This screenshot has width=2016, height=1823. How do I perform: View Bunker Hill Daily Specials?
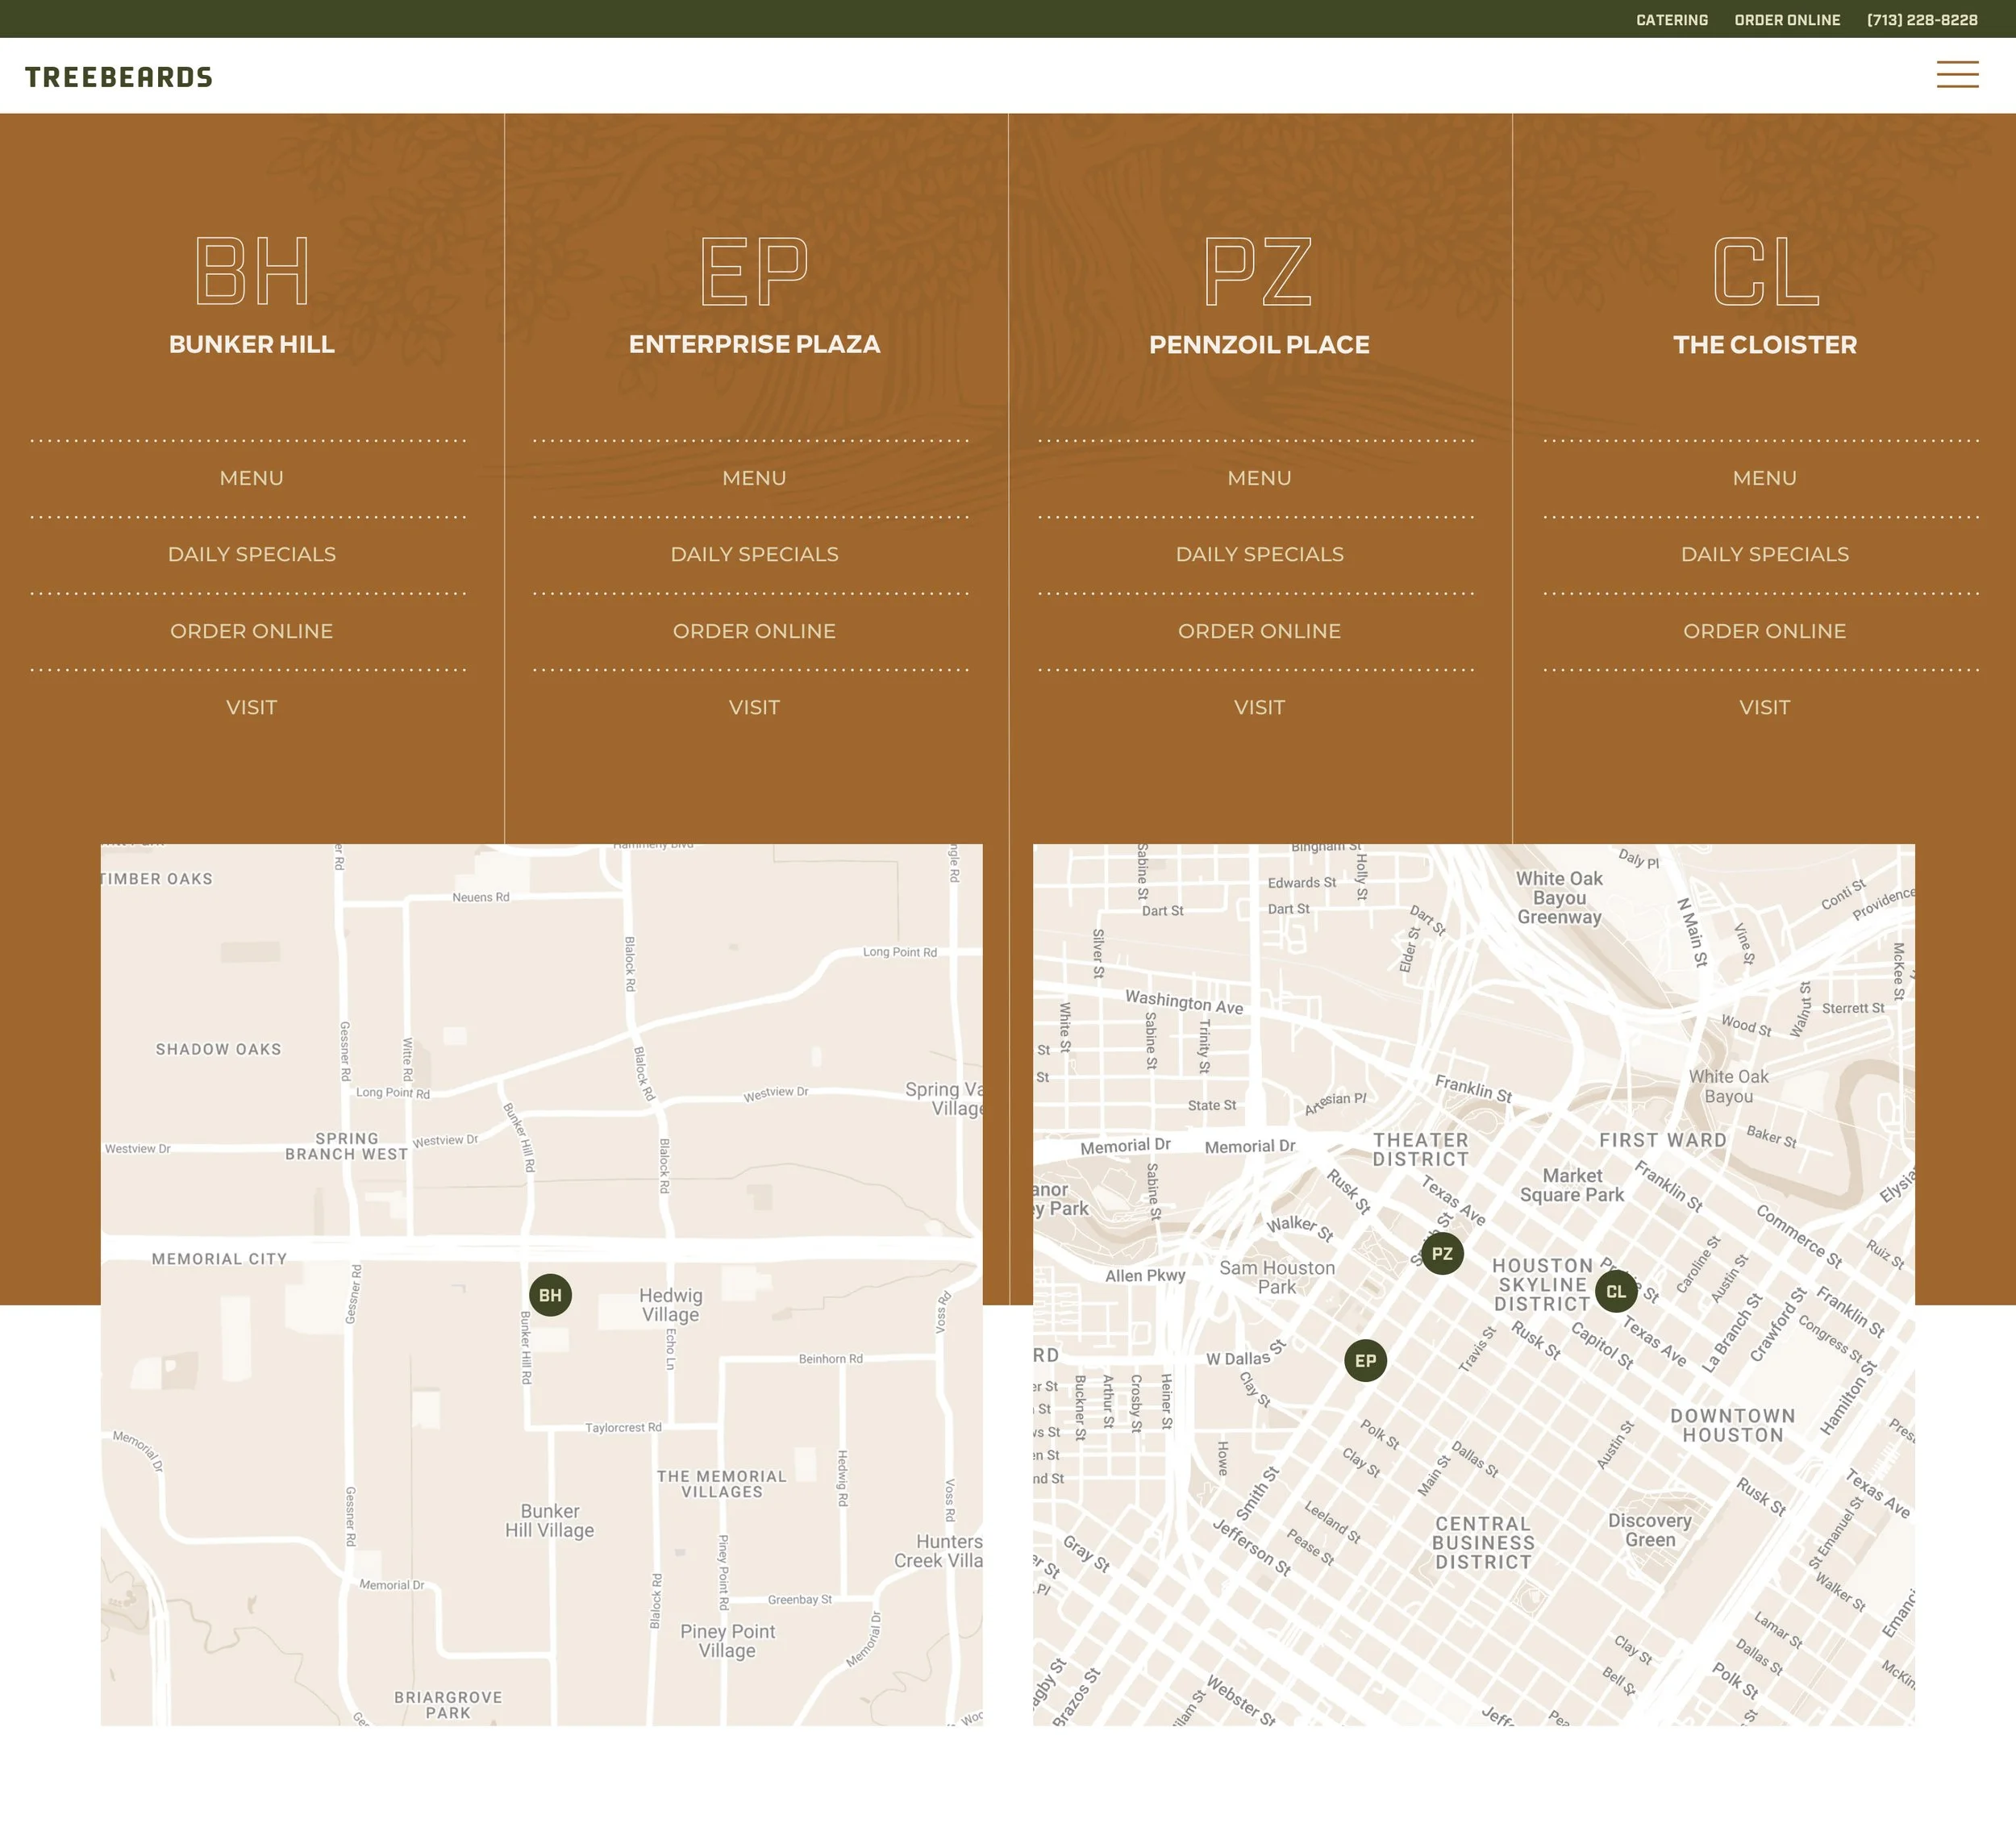(x=252, y=554)
